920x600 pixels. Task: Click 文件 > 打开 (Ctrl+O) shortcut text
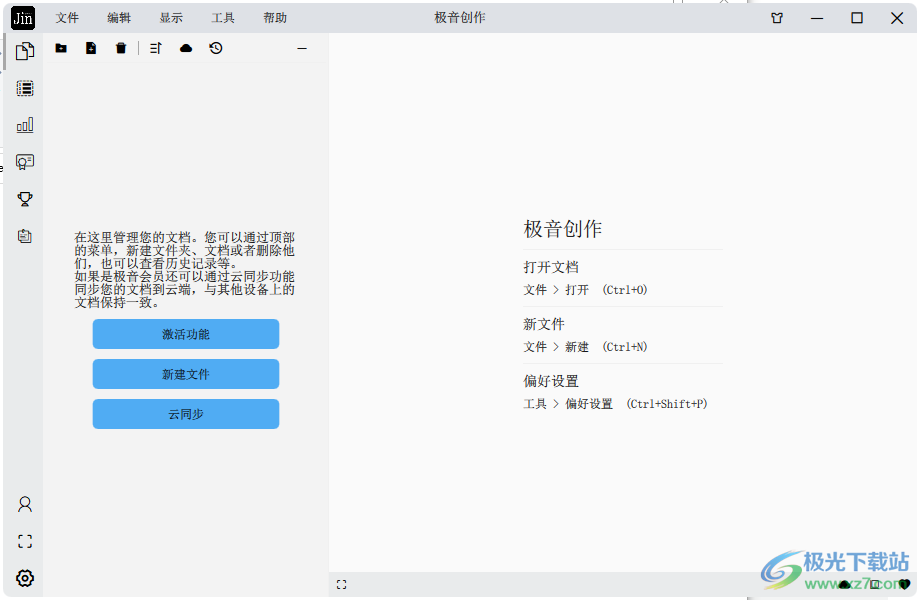point(586,290)
